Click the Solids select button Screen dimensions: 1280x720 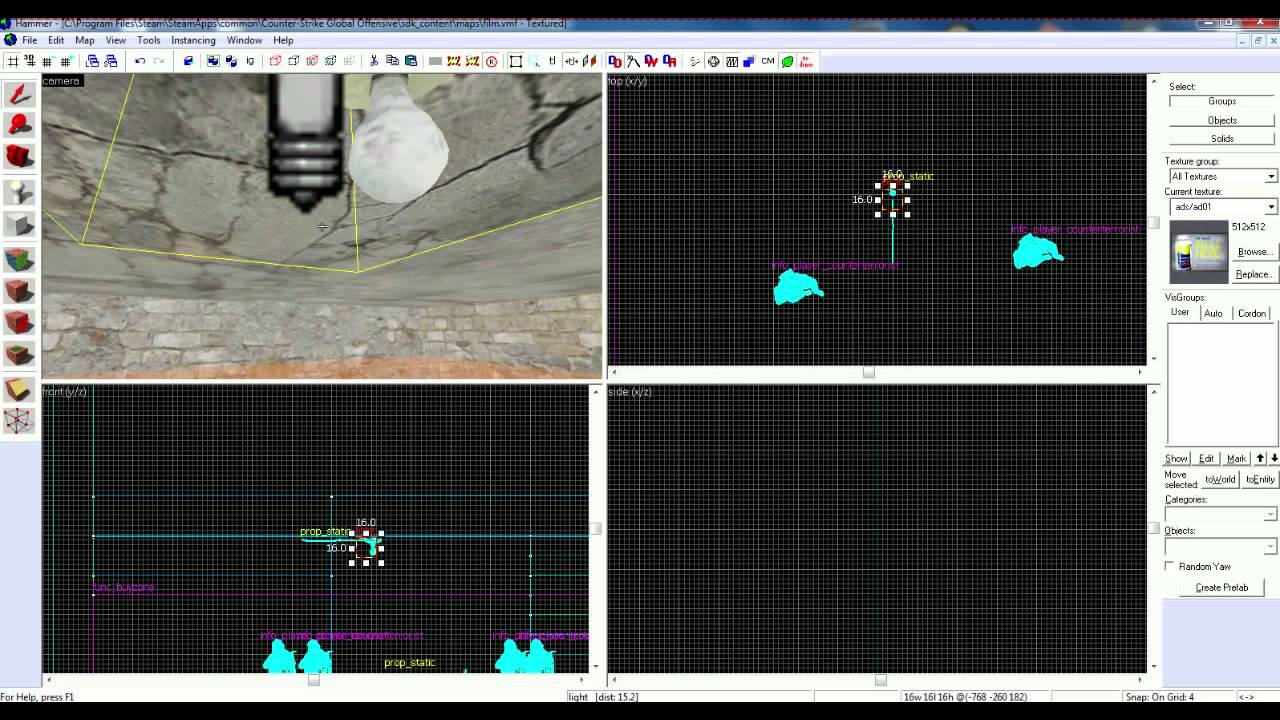[x=1222, y=138]
